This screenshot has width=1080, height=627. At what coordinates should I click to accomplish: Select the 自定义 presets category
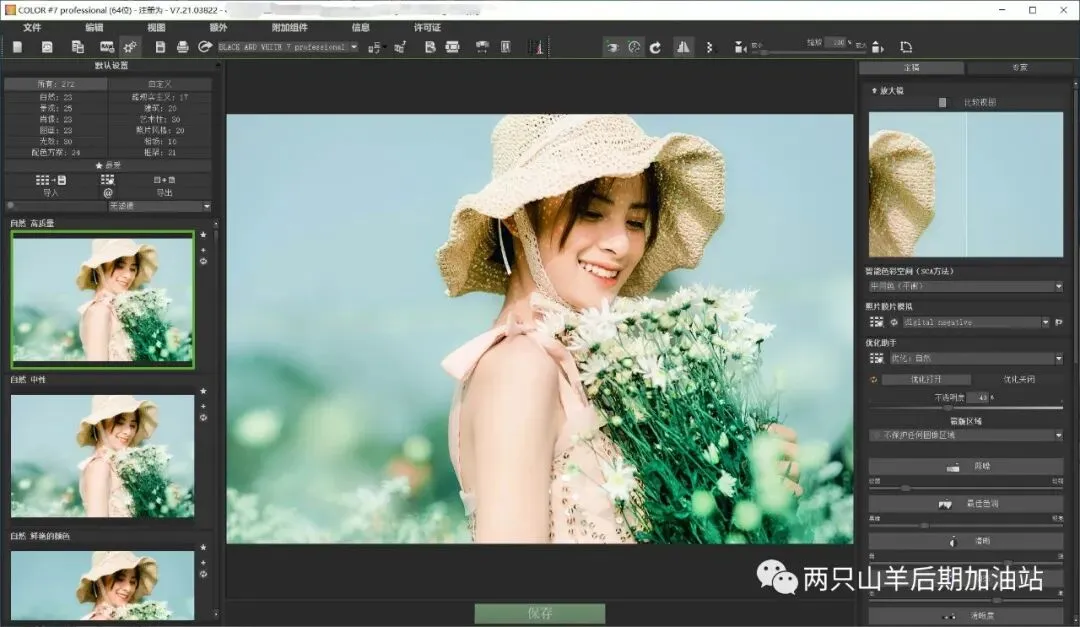pos(160,84)
